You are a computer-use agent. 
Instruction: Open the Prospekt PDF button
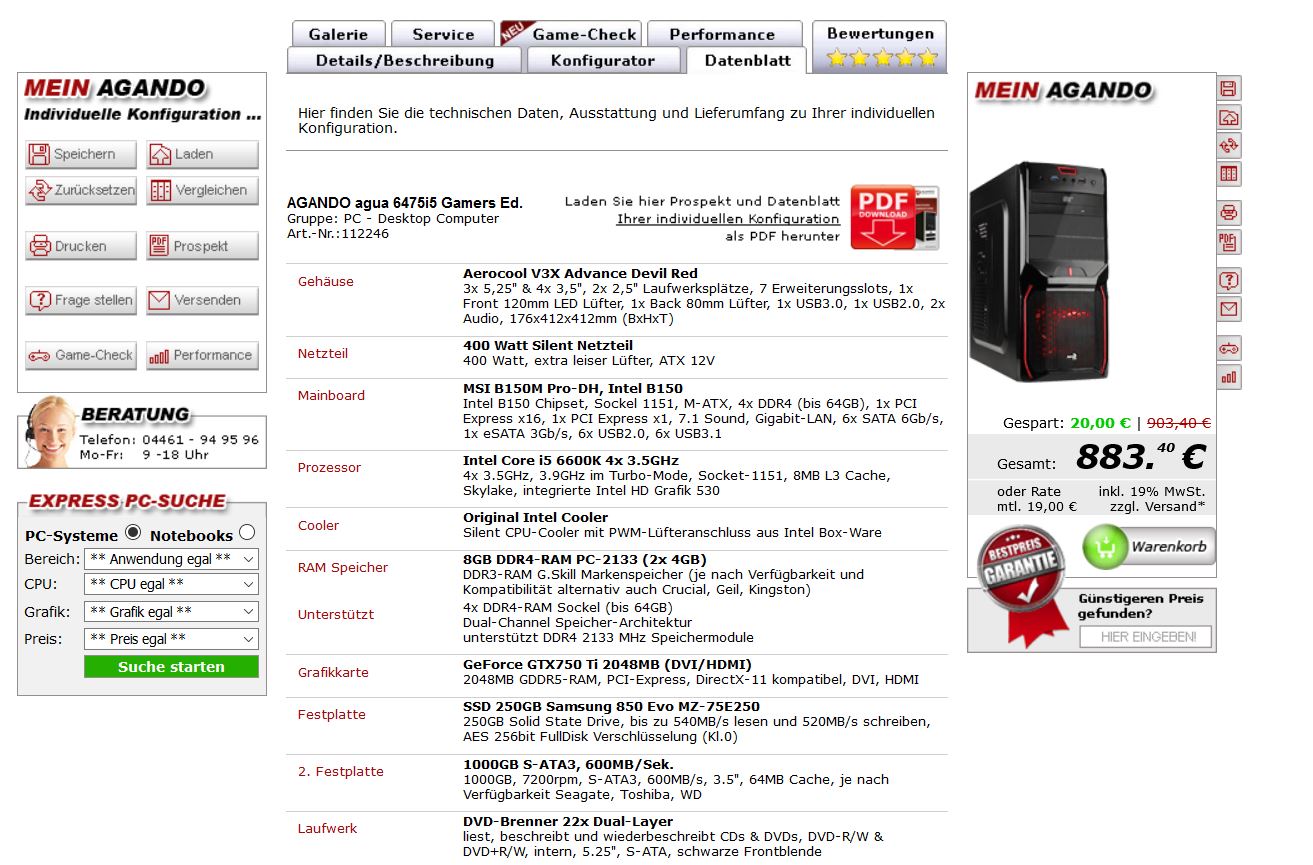point(202,246)
